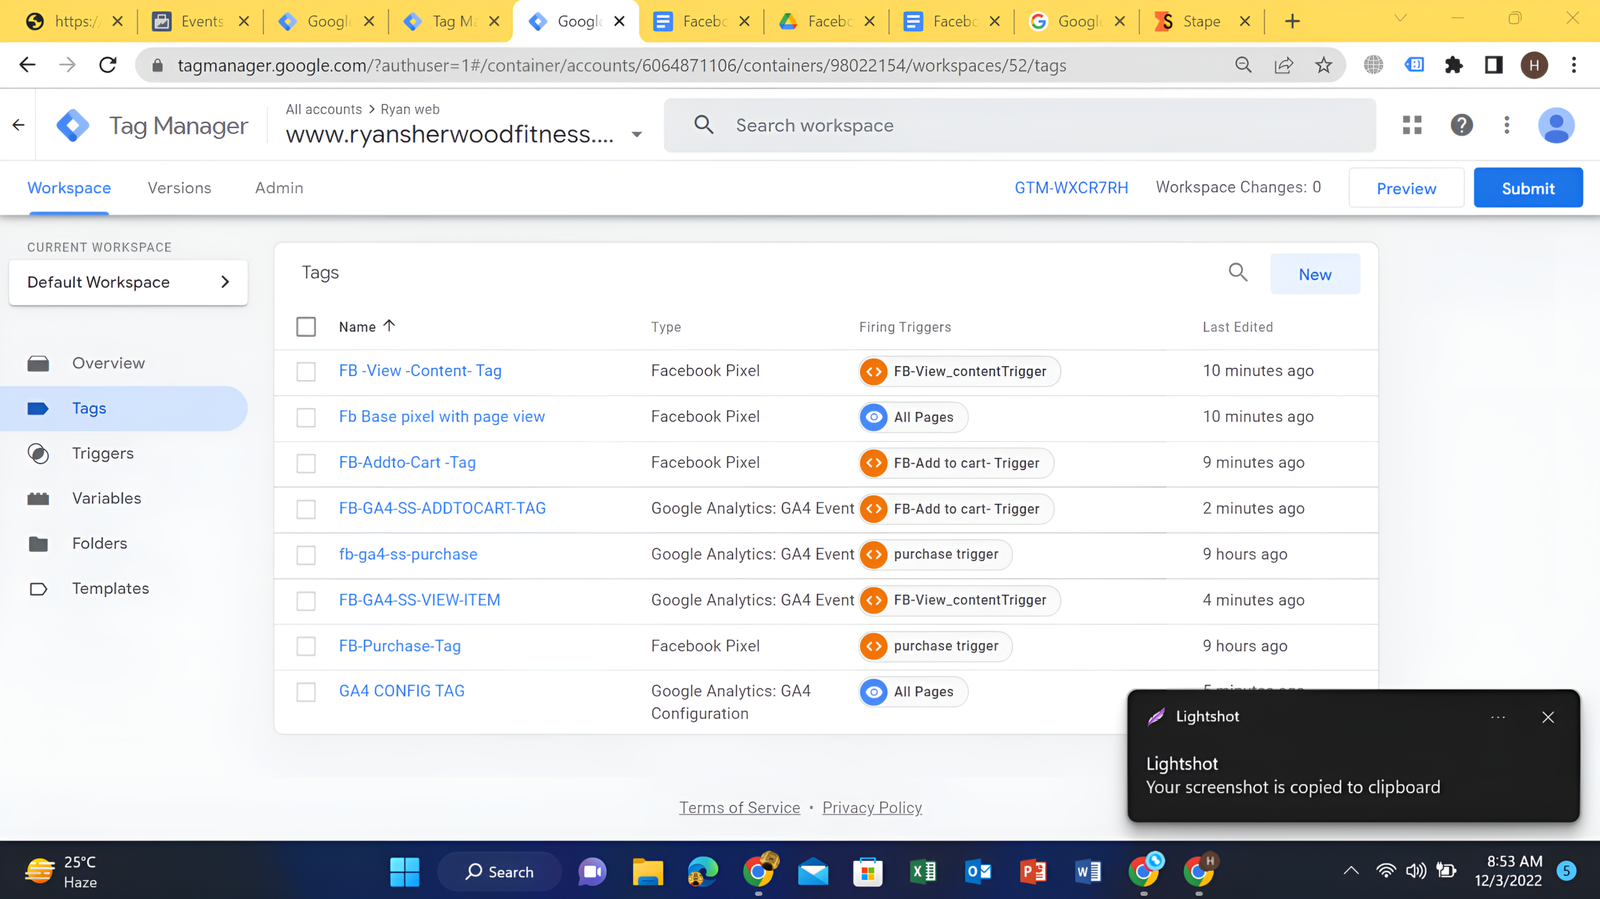Open the FB-Purchase-Tag link
Image resolution: width=1600 pixels, height=899 pixels.
(400, 646)
